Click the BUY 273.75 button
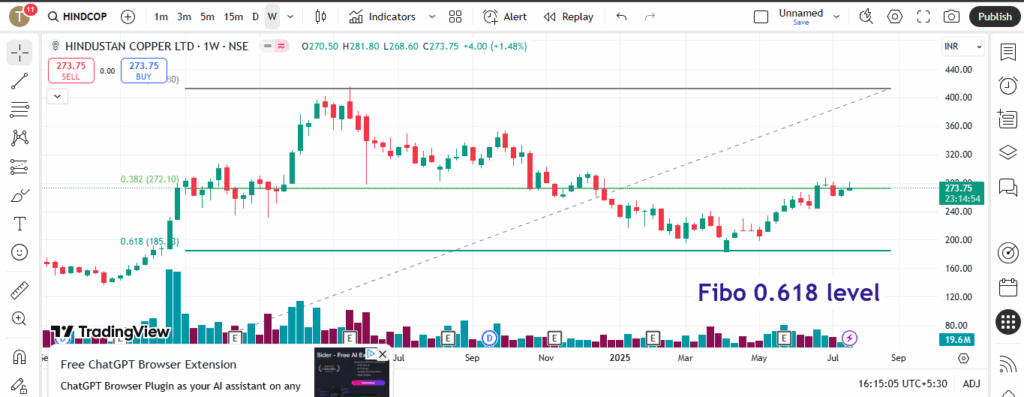The height and width of the screenshot is (397, 1024). pyautogui.click(x=144, y=71)
